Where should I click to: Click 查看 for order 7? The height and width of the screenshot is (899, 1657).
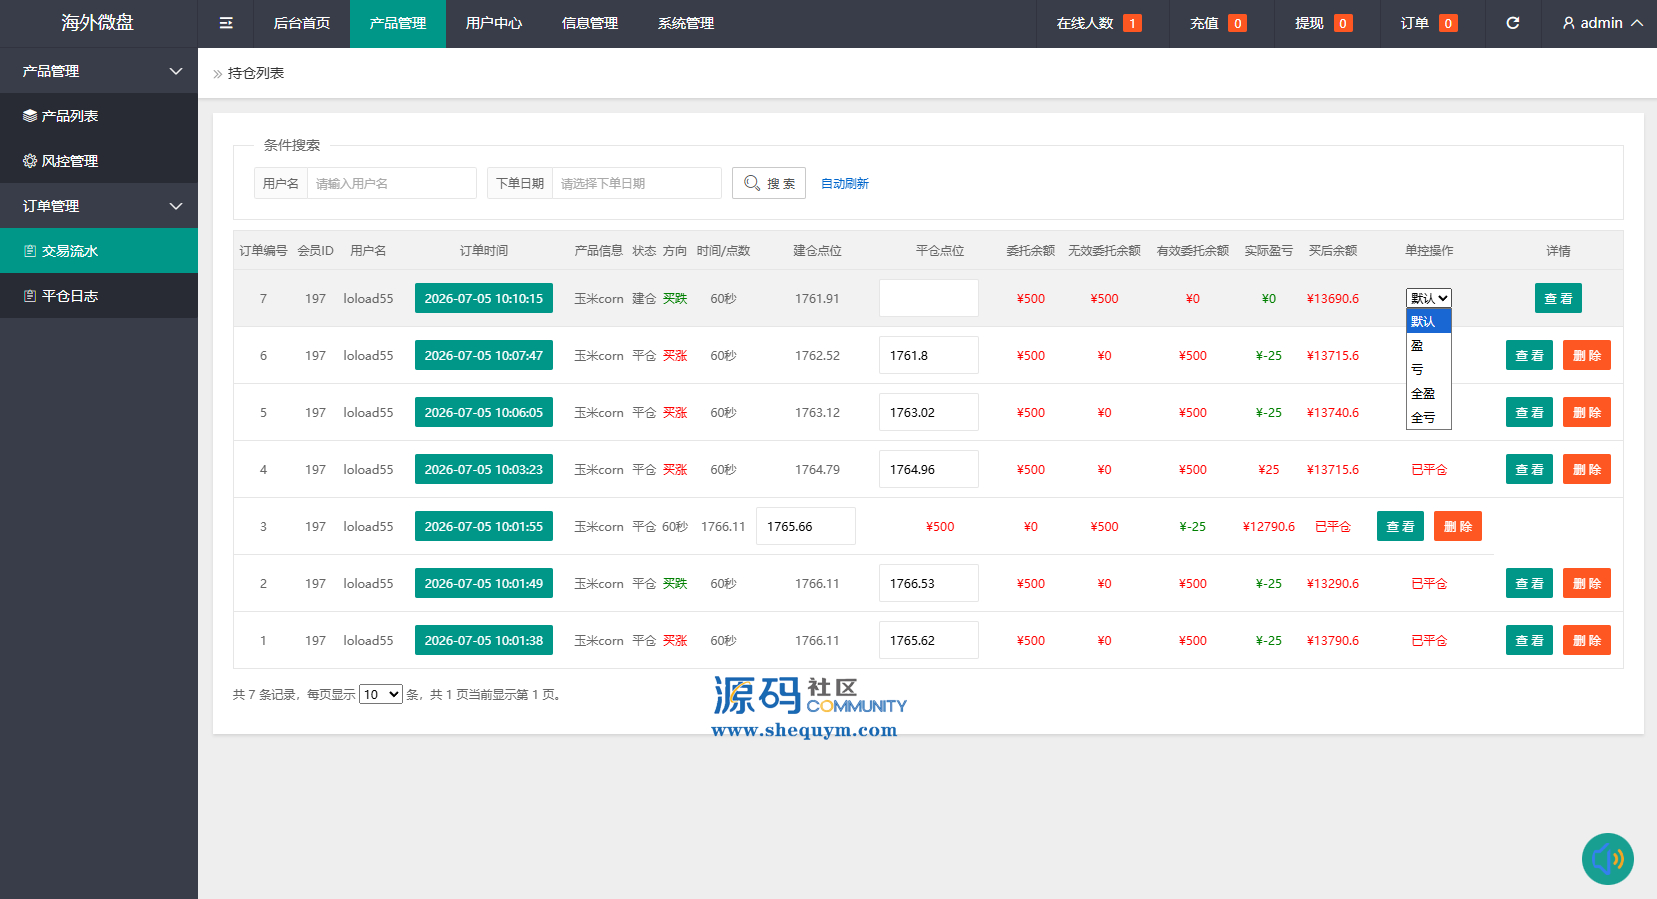point(1558,298)
